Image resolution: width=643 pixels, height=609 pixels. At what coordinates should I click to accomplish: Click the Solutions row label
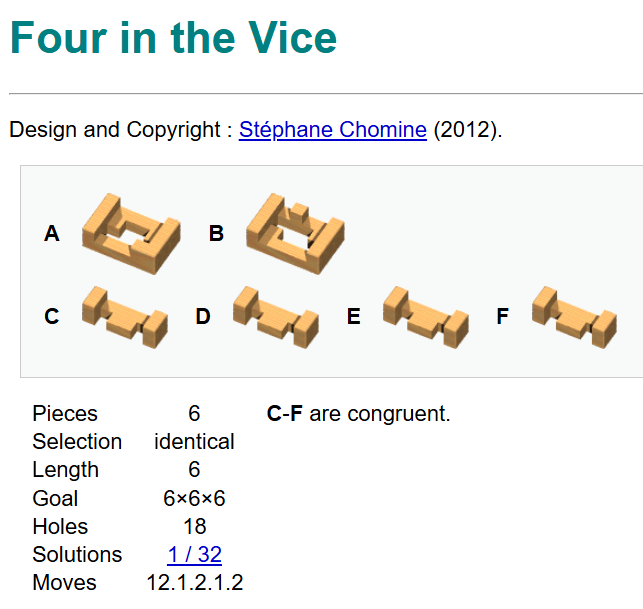(x=77, y=554)
